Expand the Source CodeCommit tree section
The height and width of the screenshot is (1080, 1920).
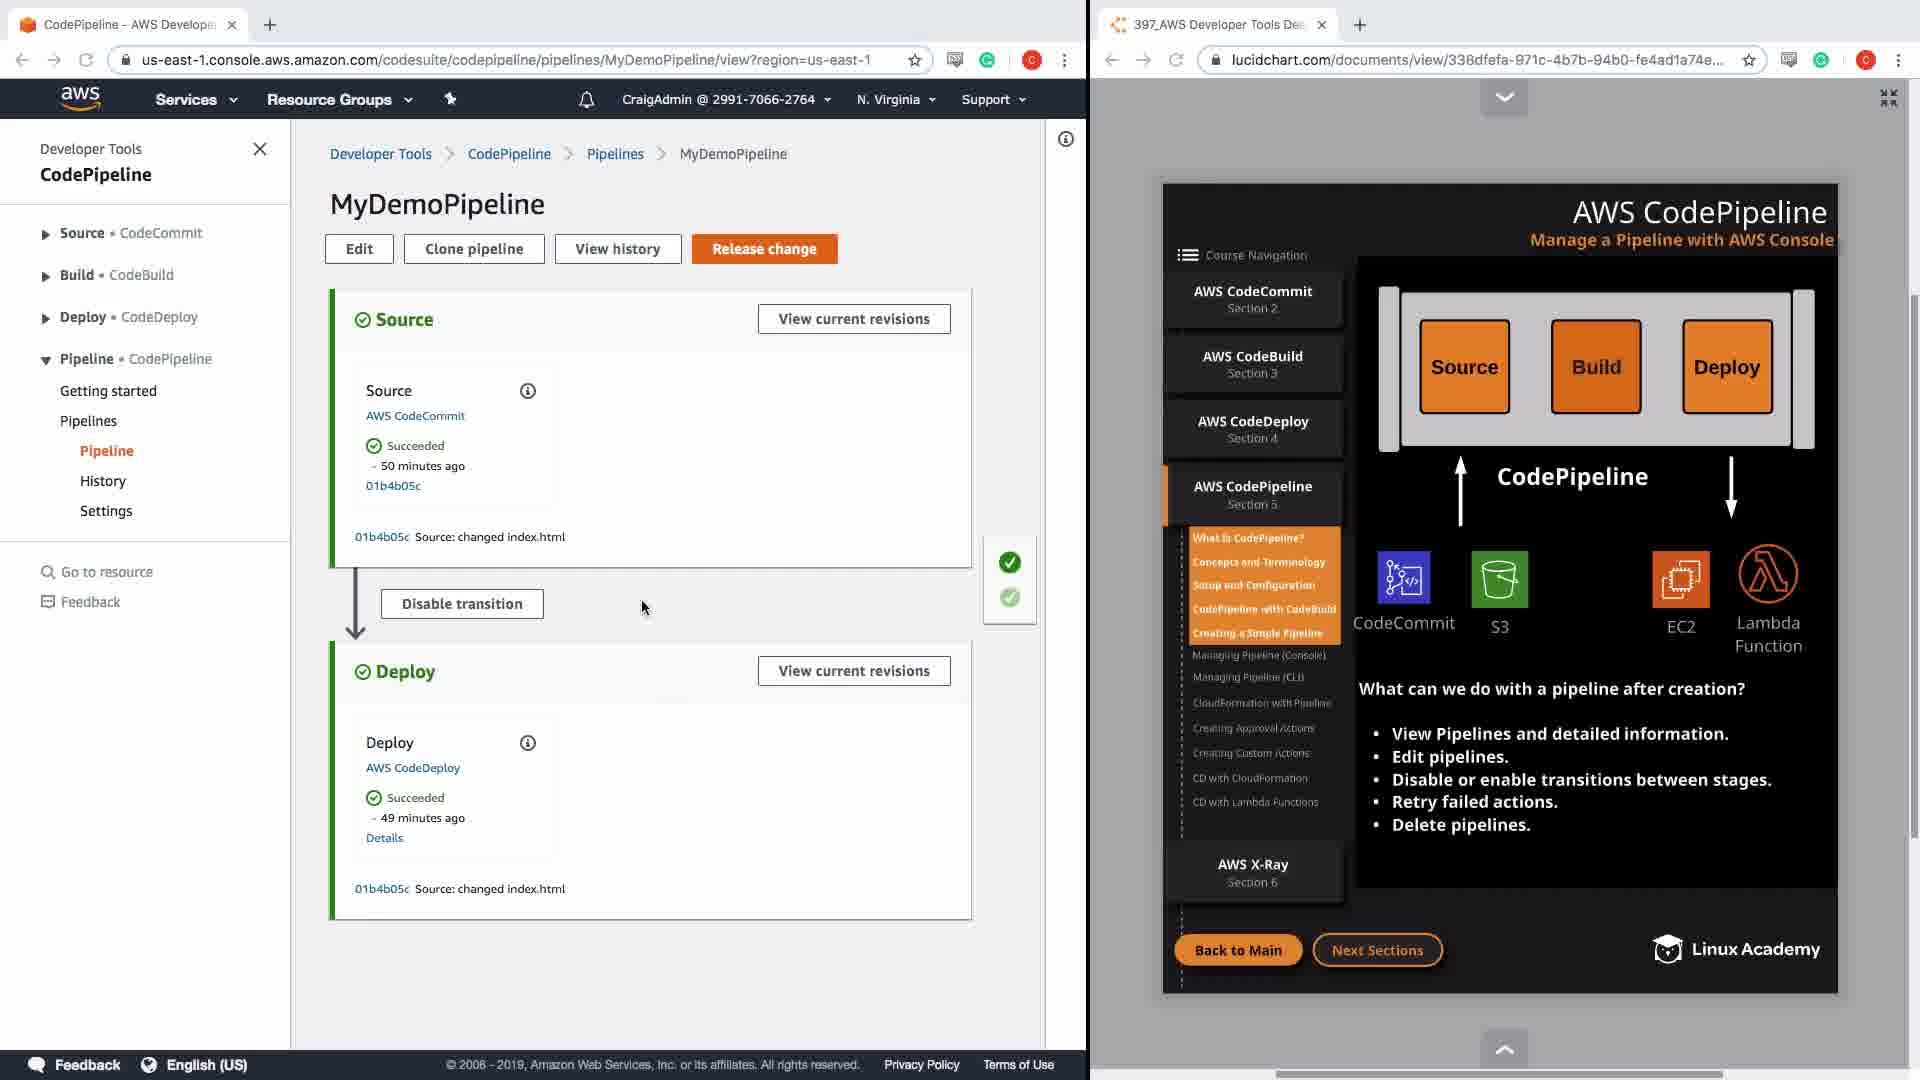click(x=45, y=234)
